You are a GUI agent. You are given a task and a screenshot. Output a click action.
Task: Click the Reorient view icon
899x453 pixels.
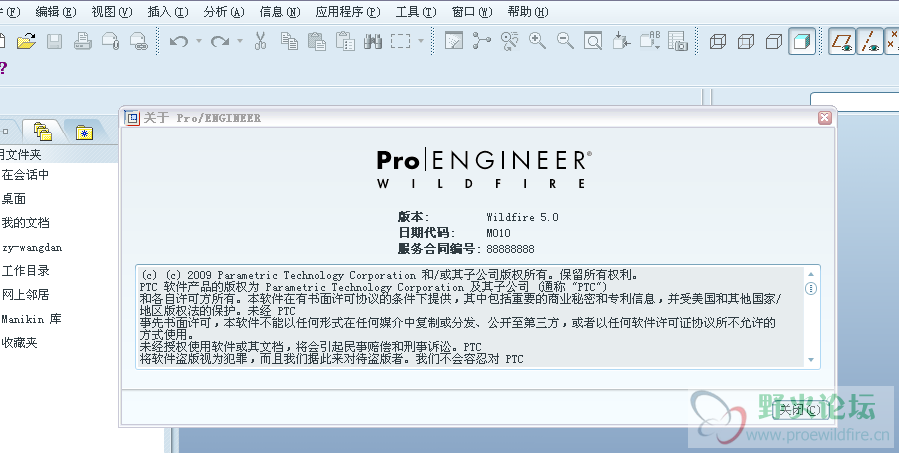621,41
